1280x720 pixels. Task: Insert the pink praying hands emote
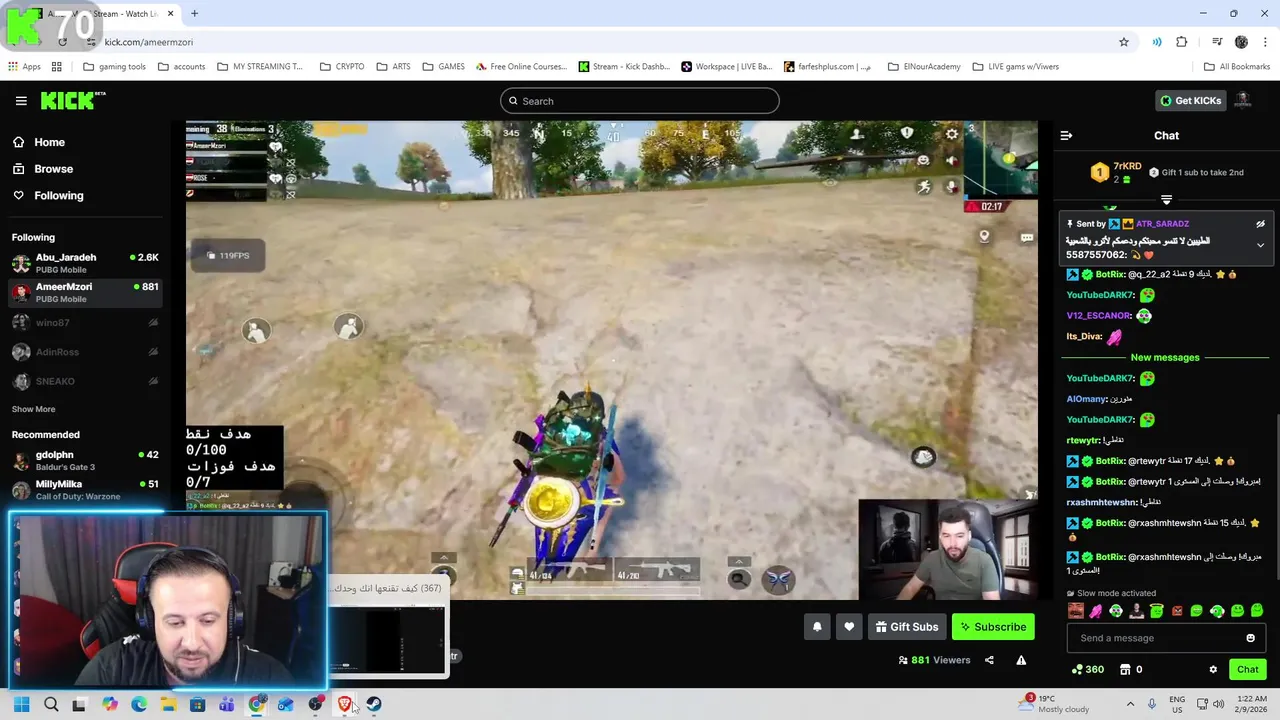[x=1096, y=611]
